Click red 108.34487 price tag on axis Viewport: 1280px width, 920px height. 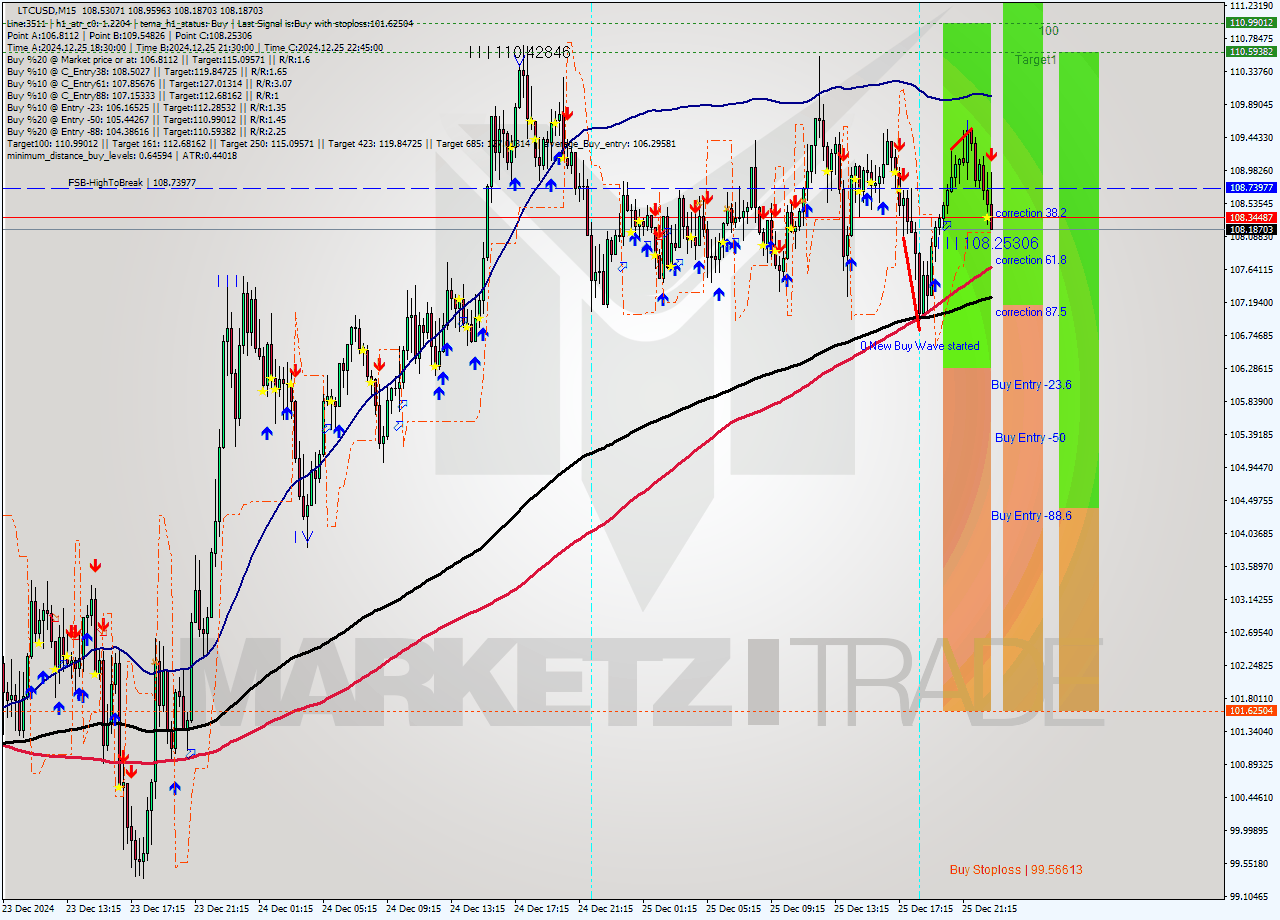[x=1252, y=217]
